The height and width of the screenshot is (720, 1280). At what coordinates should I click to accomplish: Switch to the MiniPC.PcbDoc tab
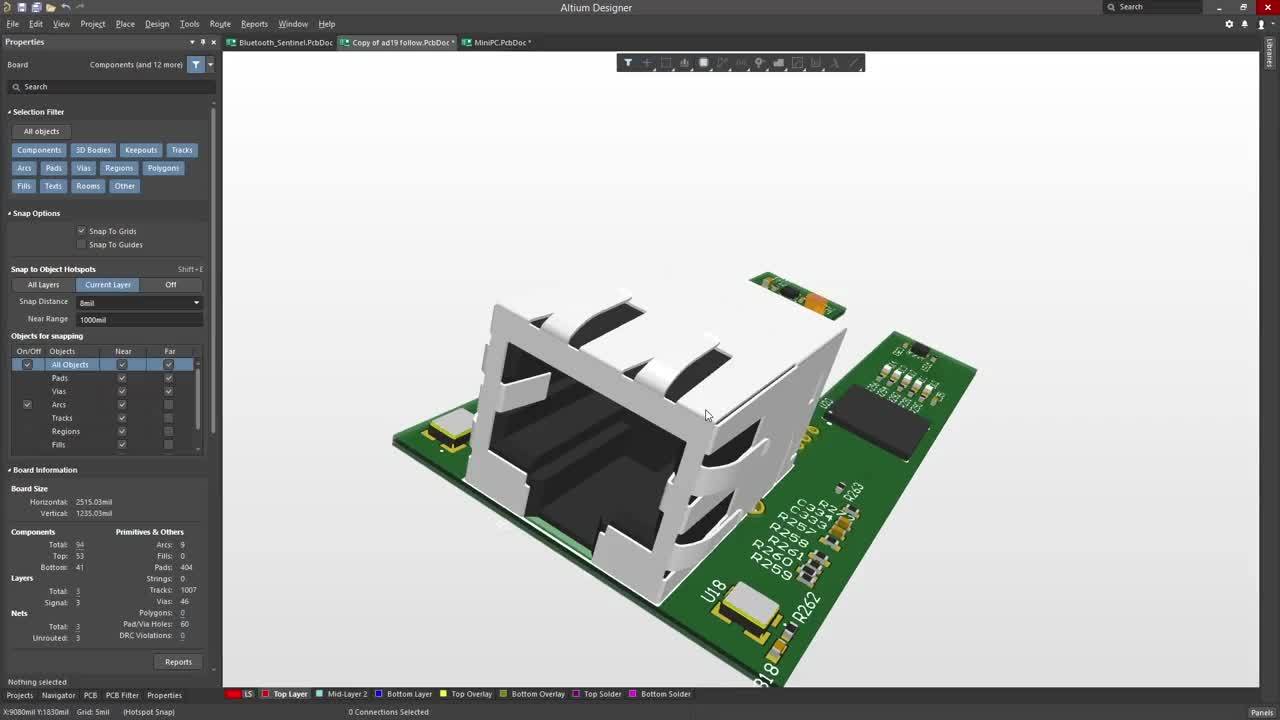[x=500, y=43]
